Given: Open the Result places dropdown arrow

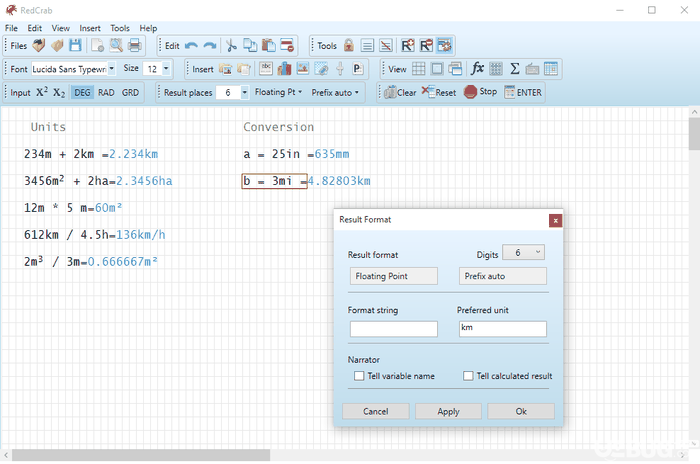Looking at the screenshot, I should [245, 92].
